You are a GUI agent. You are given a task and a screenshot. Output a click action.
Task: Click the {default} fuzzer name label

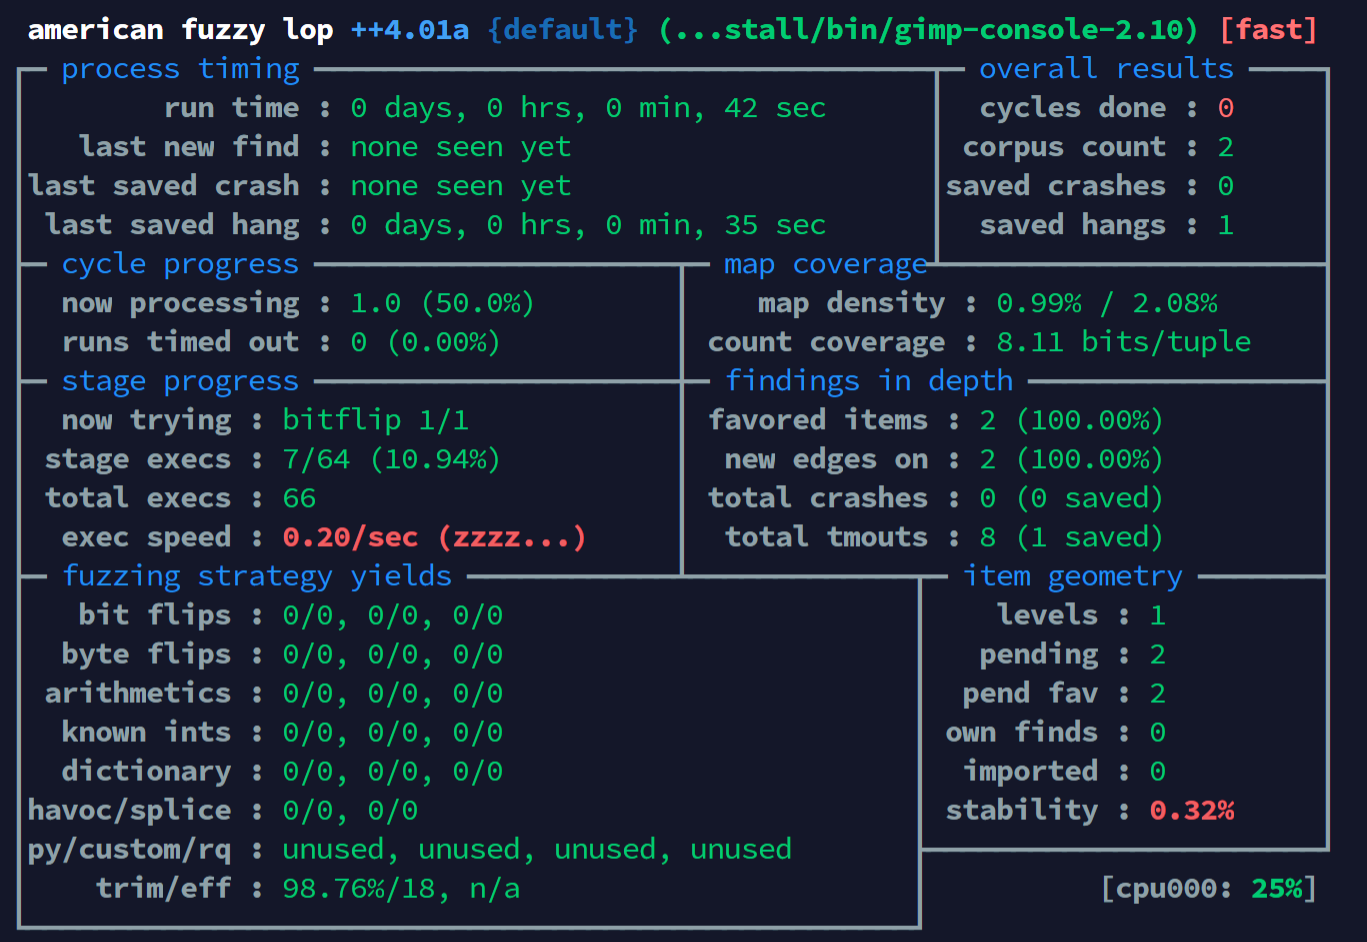(562, 29)
